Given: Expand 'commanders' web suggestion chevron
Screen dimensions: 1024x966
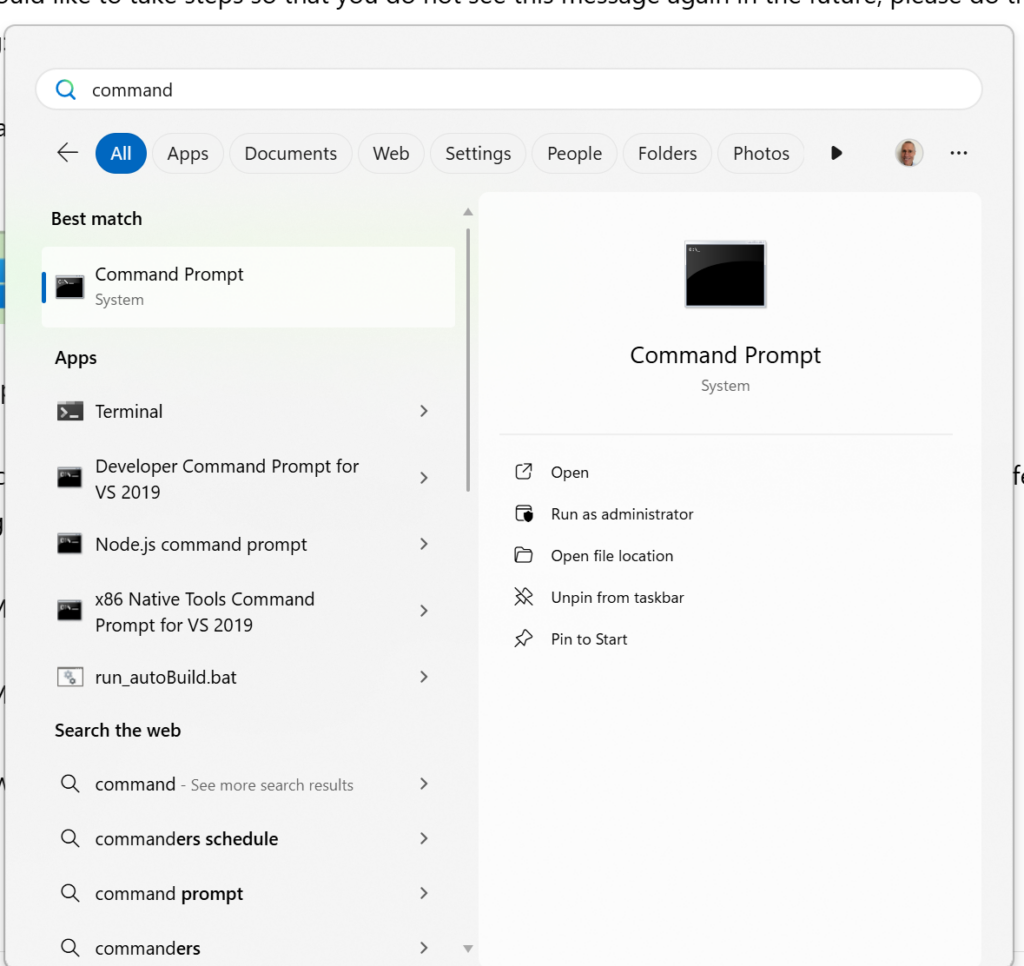Looking at the screenshot, I should [424, 948].
